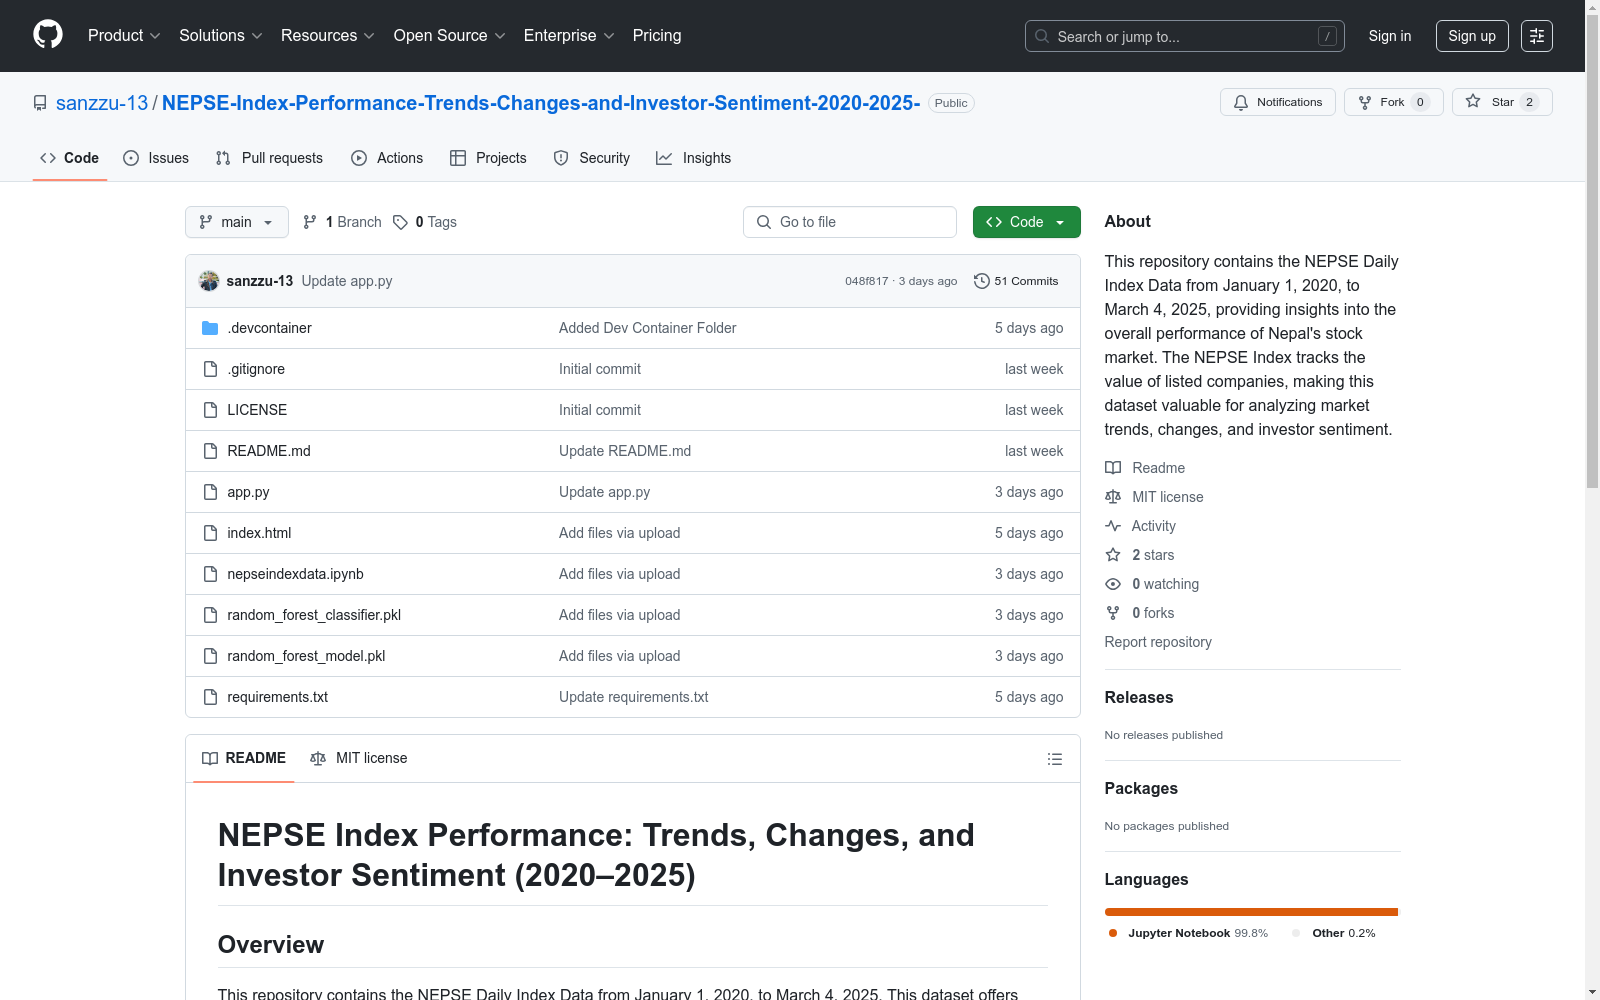Expand the Resources menu
The image size is (1600, 1000).
(x=328, y=36)
